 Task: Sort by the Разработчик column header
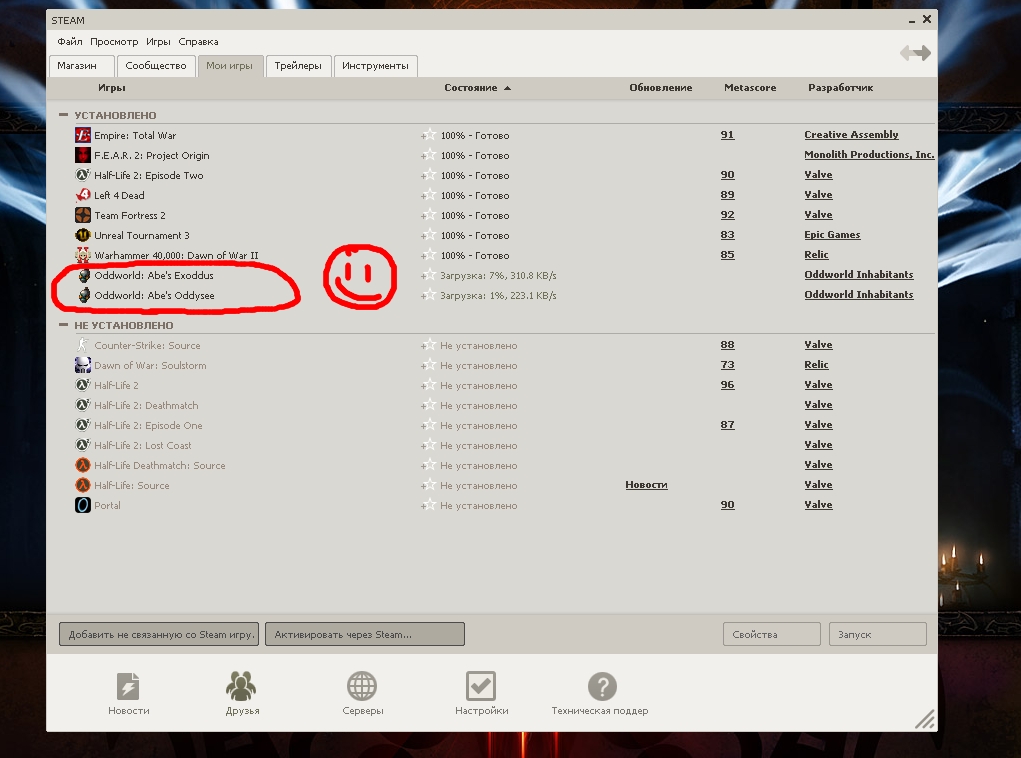pyautogui.click(x=841, y=88)
